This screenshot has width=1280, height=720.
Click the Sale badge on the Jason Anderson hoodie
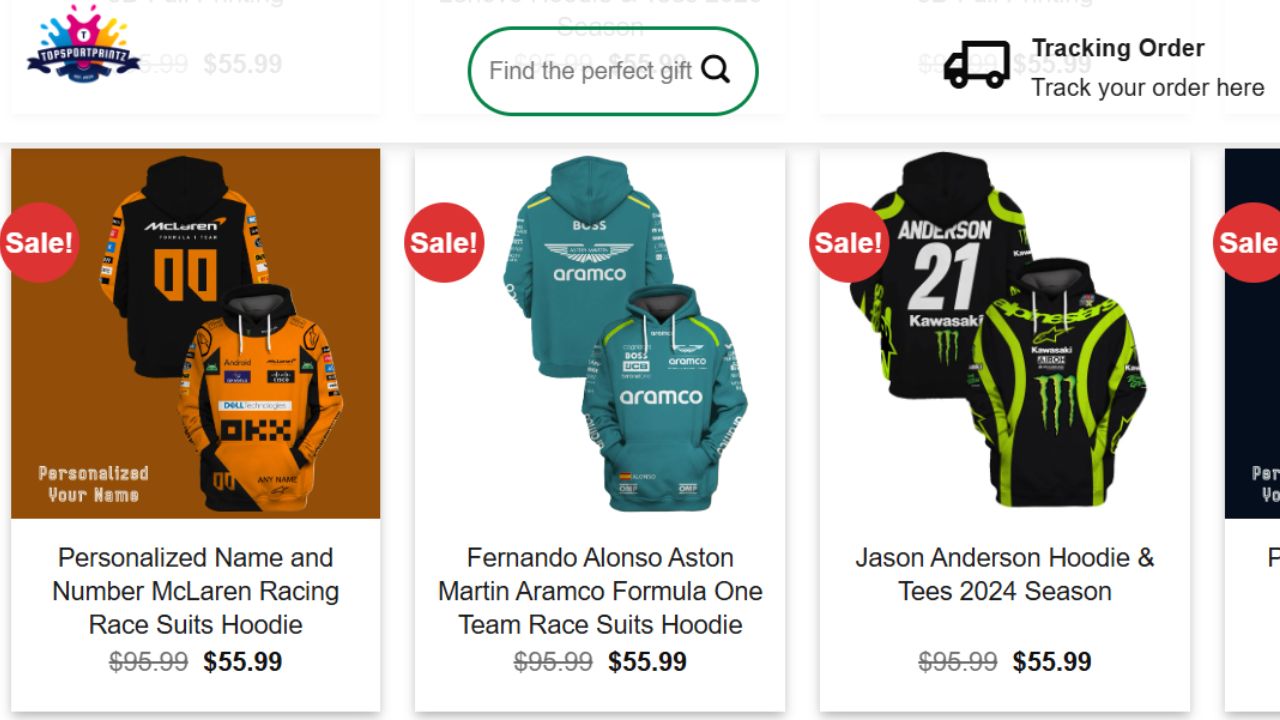[848, 241]
